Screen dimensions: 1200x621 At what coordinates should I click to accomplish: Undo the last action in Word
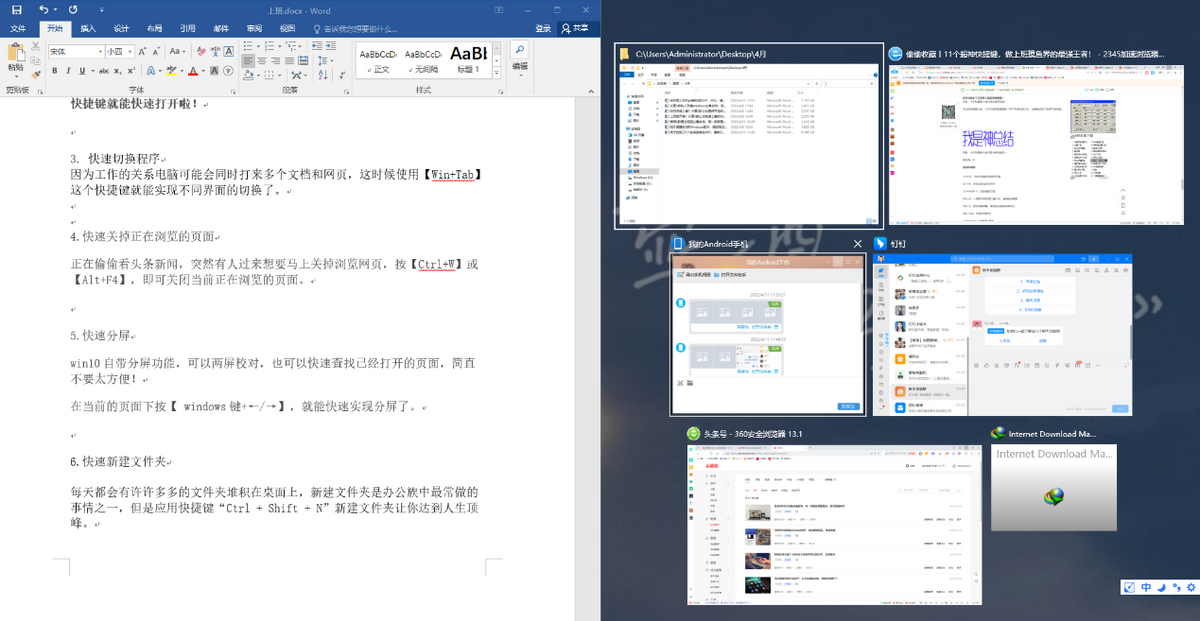point(44,10)
